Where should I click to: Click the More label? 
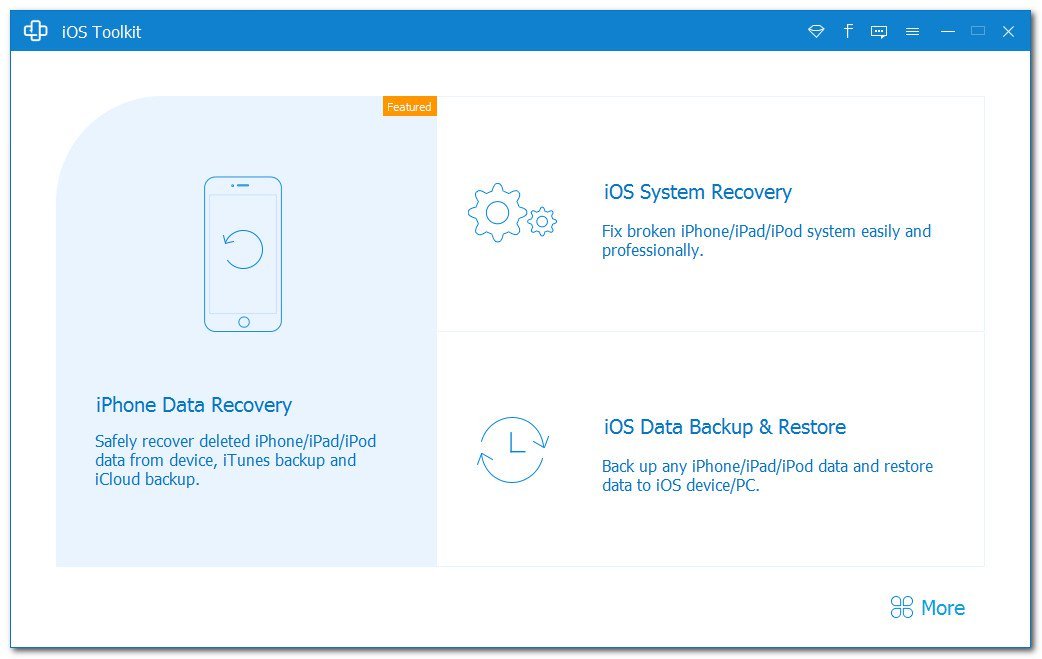(943, 608)
